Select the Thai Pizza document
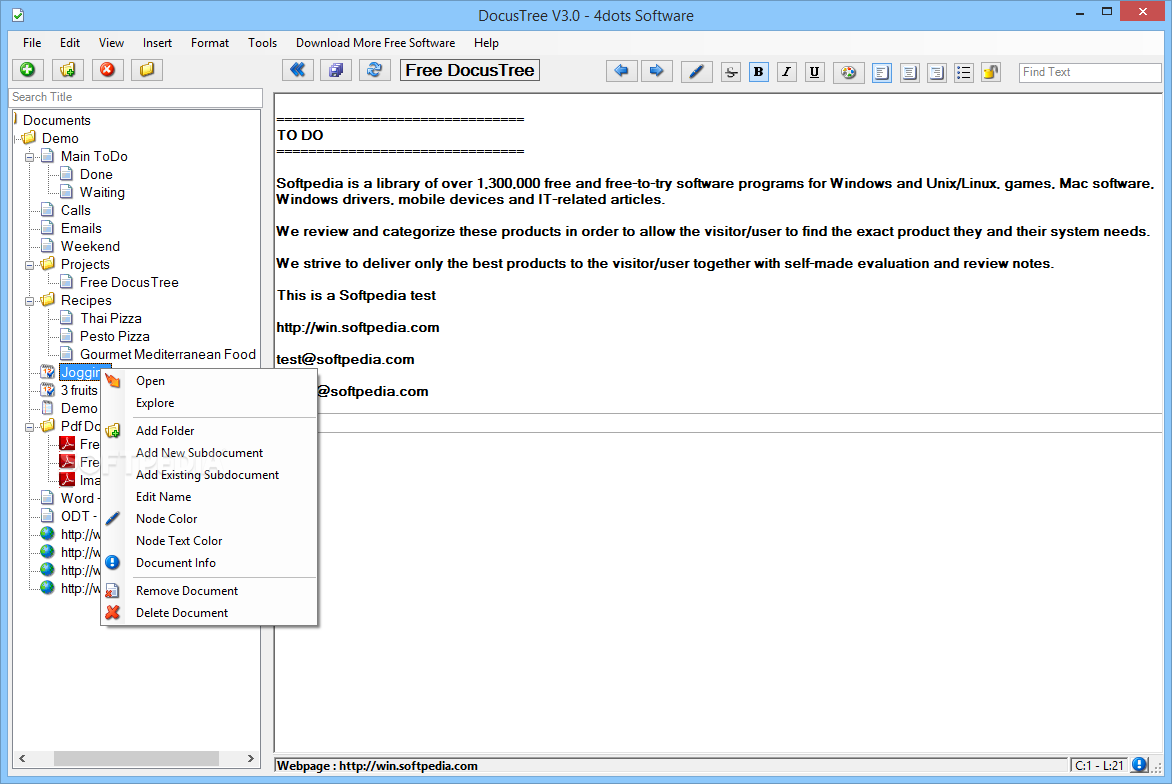 pos(111,318)
